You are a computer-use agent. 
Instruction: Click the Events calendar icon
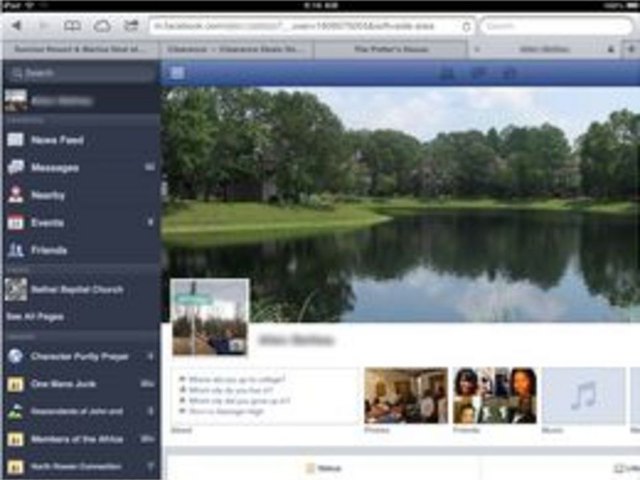tap(16, 222)
